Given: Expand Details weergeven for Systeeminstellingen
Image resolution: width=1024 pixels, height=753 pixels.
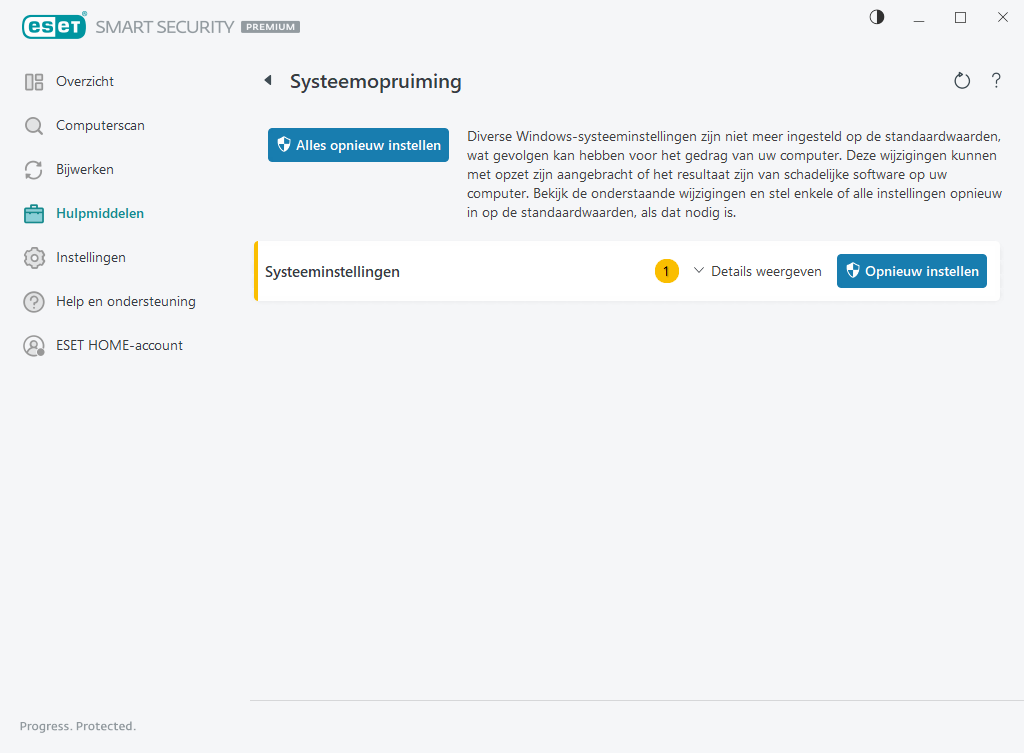Looking at the screenshot, I should tap(766, 270).
